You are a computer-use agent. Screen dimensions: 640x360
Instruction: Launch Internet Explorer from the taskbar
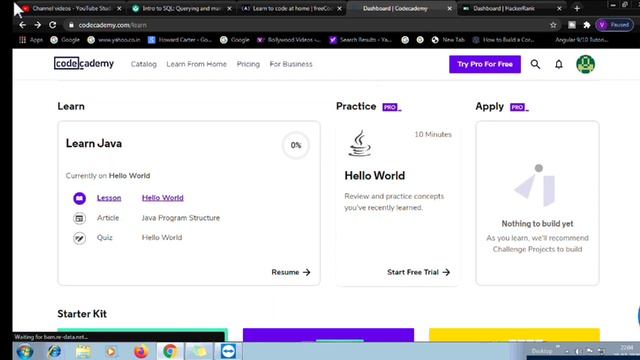[54, 351]
